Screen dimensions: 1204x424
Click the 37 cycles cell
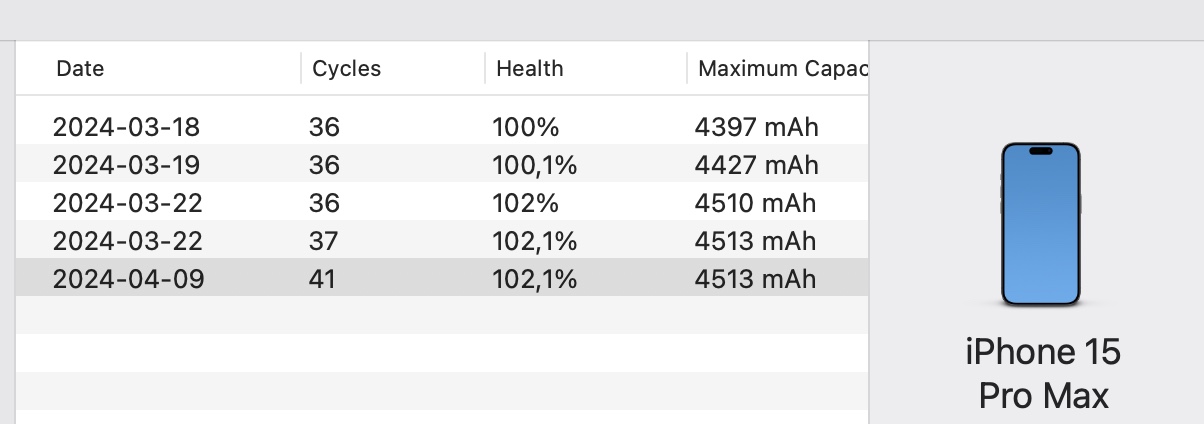pyautogui.click(x=323, y=241)
